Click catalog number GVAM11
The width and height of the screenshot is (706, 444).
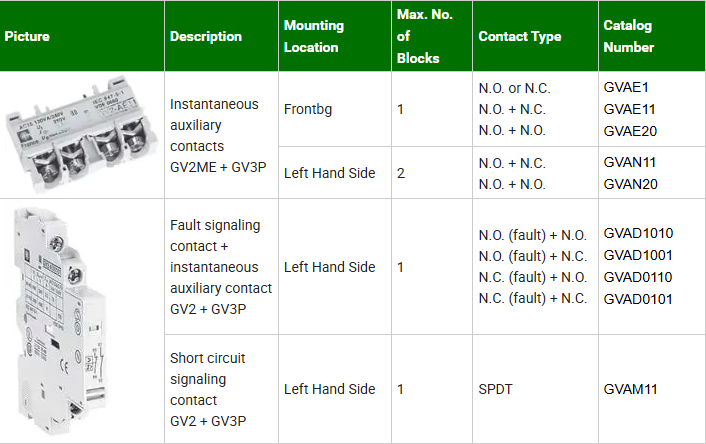(x=631, y=389)
